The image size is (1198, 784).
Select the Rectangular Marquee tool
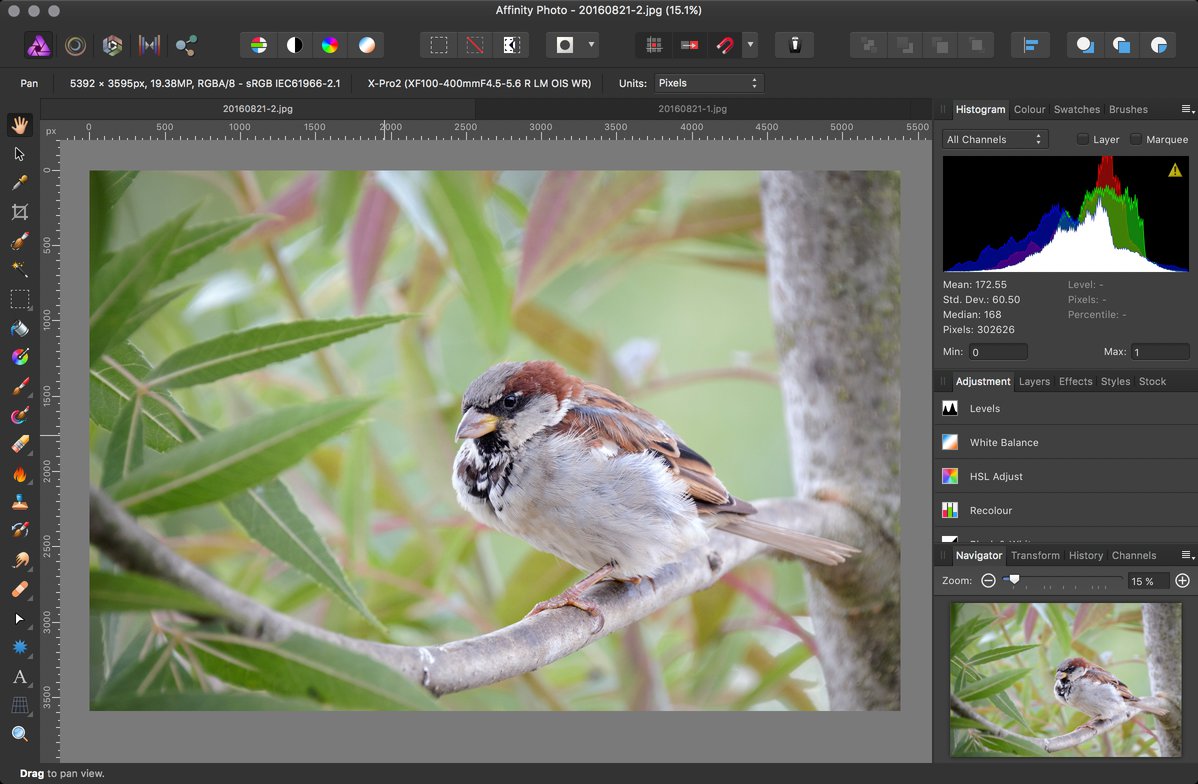(x=20, y=299)
